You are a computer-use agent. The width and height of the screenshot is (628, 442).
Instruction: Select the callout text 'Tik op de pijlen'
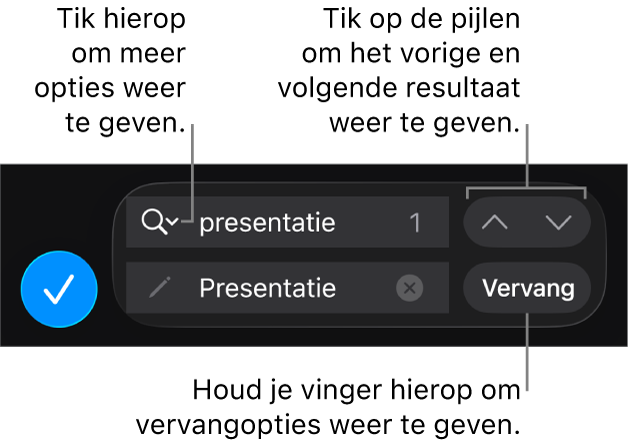(x=421, y=19)
